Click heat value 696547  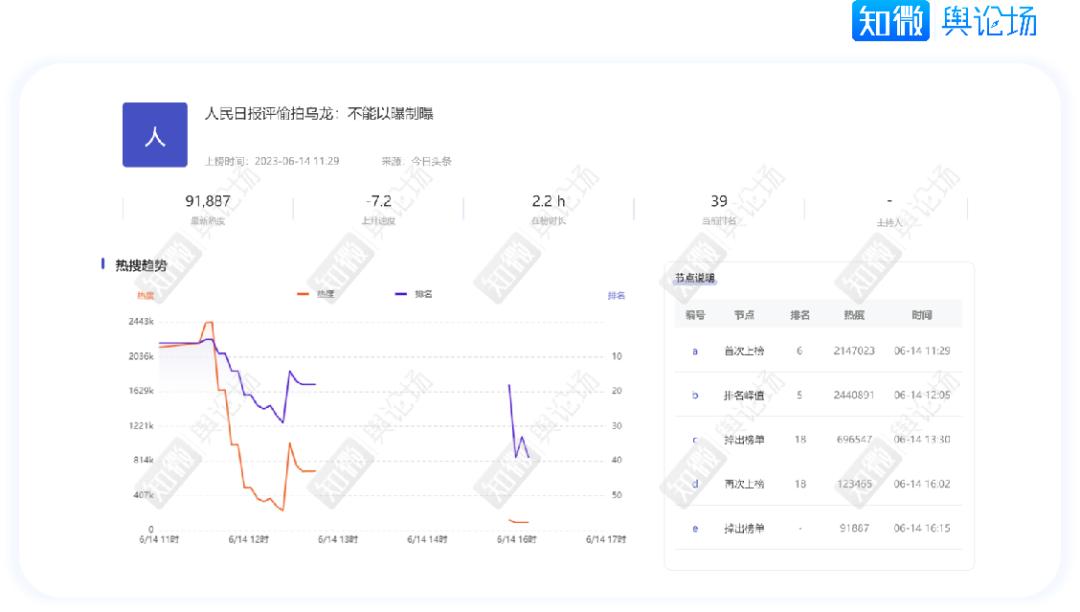pos(854,439)
